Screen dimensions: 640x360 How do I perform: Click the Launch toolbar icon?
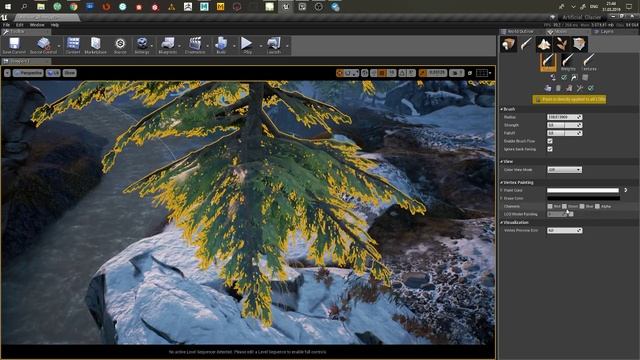[x=273, y=46]
